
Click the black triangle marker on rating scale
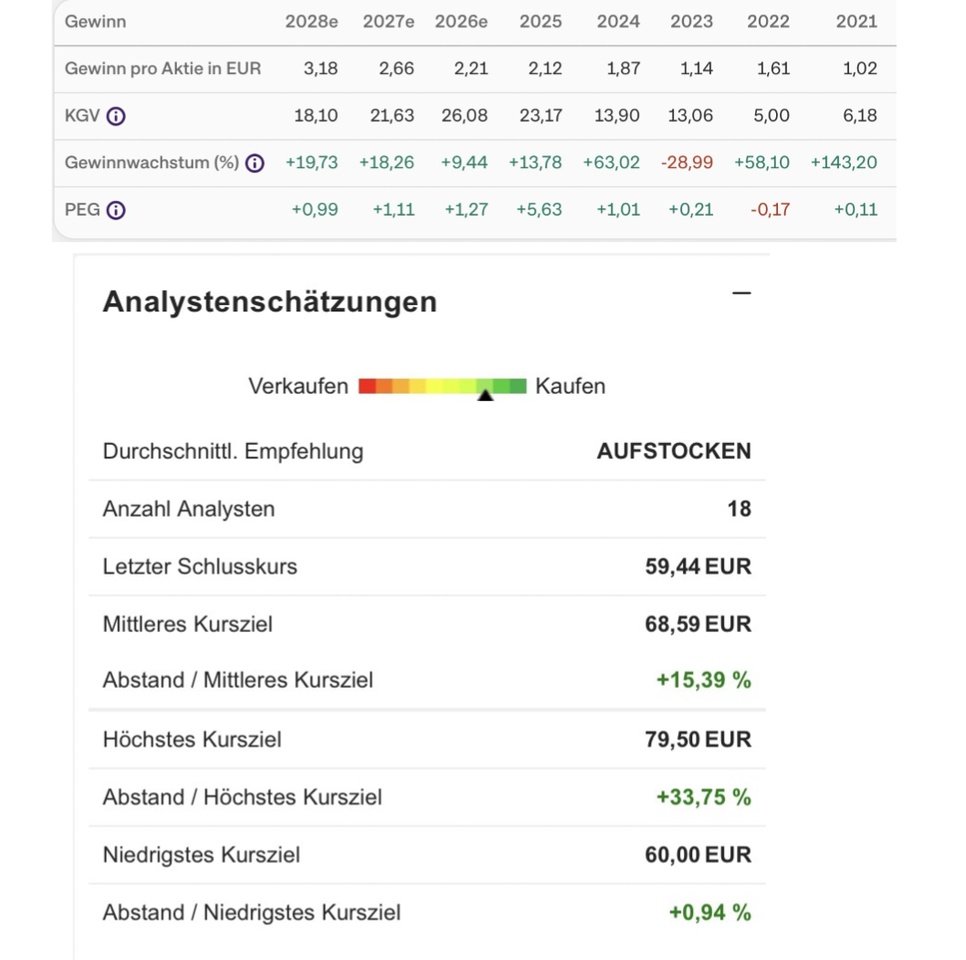pyautogui.click(x=486, y=396)
